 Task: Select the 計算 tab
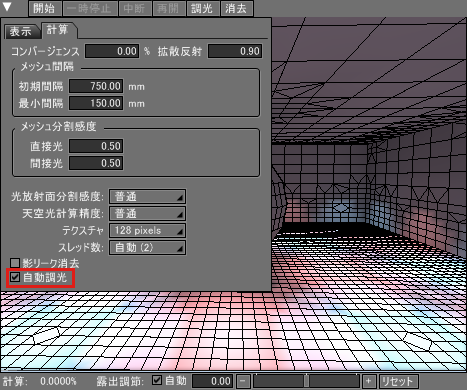click(58, 30)
